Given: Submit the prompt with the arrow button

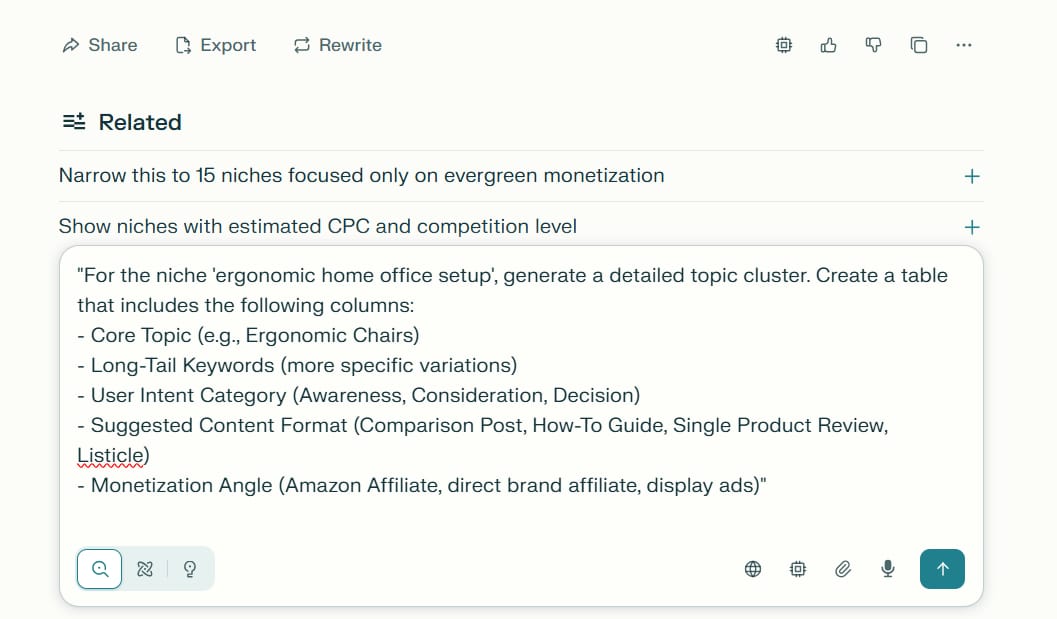Looking at the screenshot, I should tap(942, 569).
